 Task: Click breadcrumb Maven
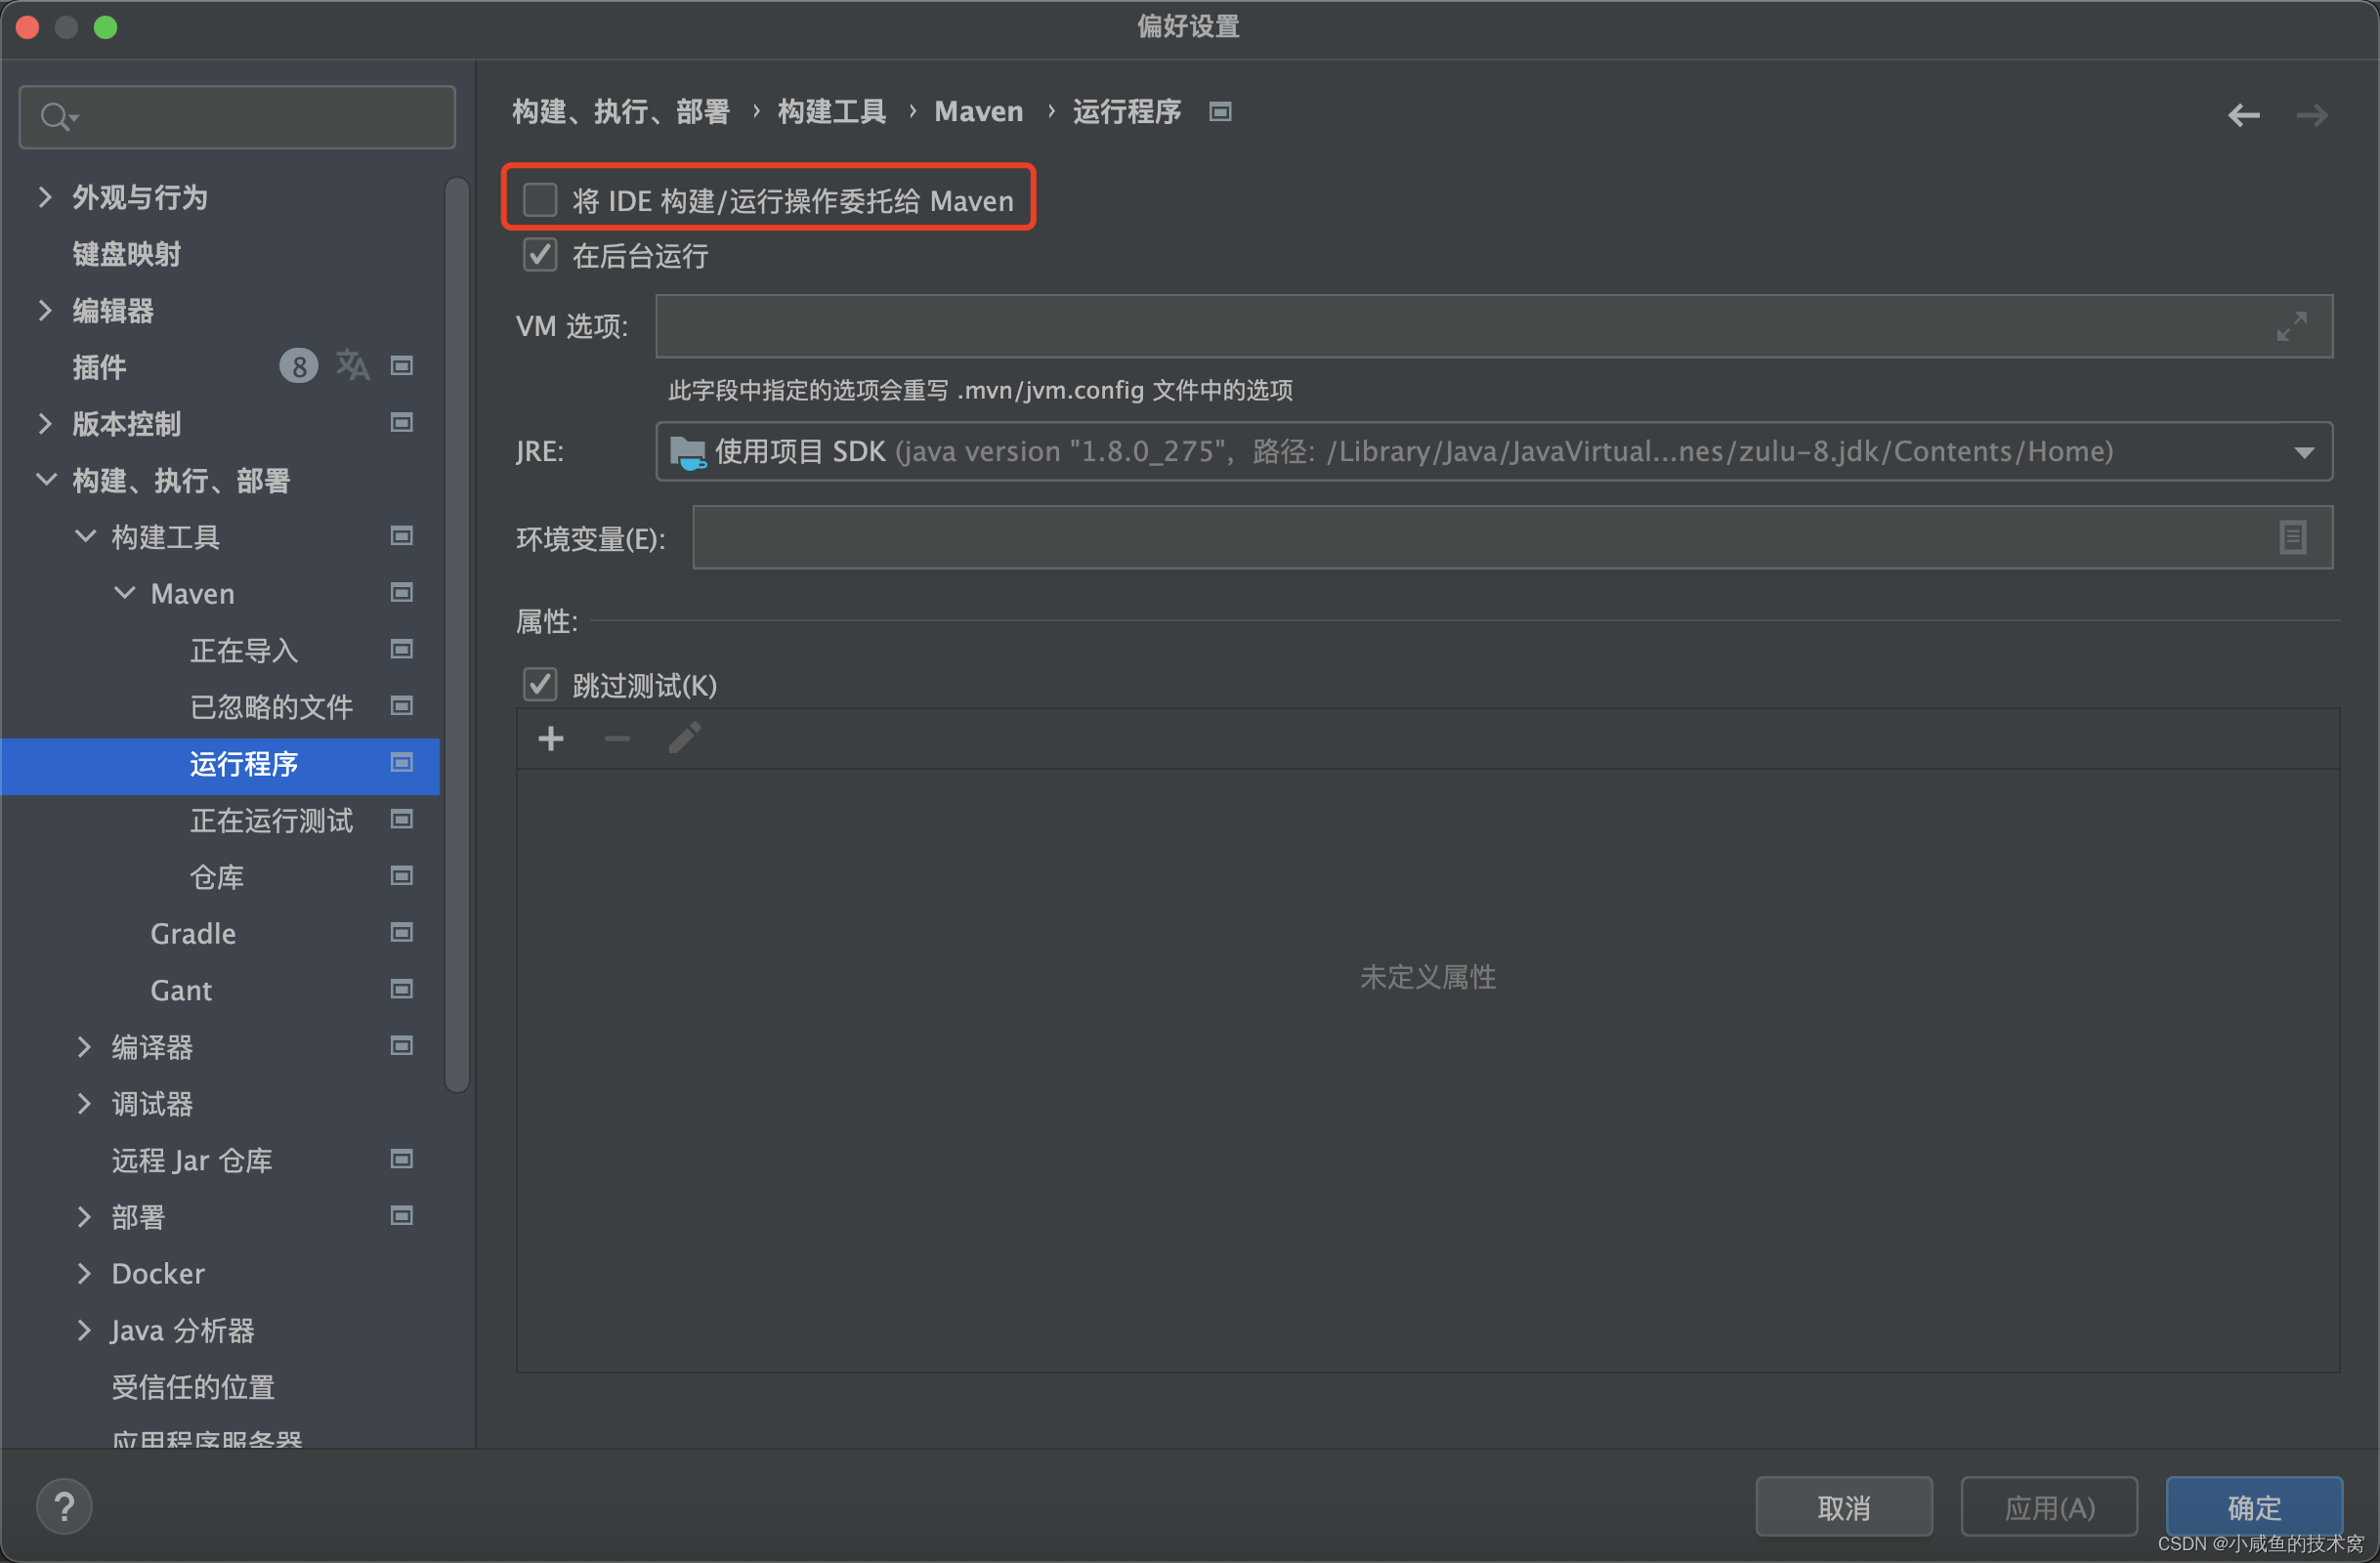pyautogui.click(x=979, y=111)
